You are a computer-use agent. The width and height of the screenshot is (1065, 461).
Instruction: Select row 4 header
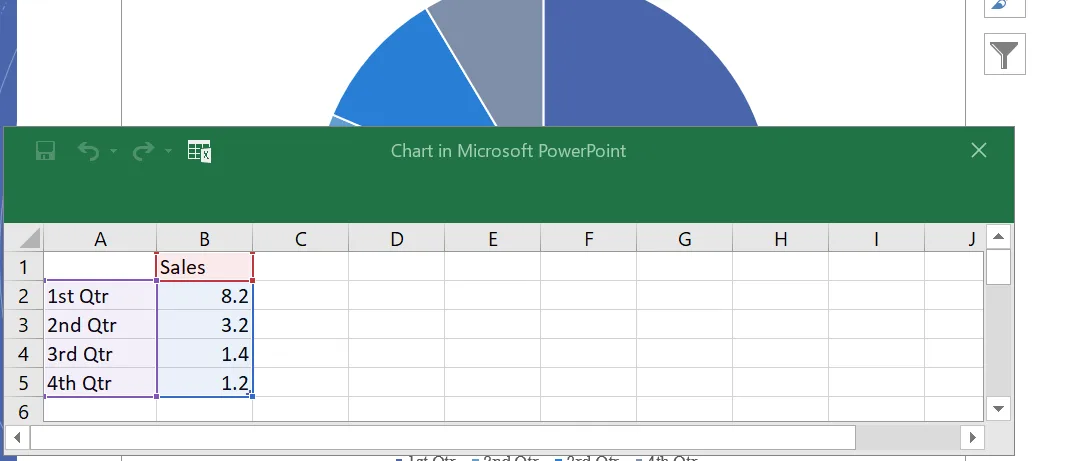pyautogui.click(x=24, y=354)
